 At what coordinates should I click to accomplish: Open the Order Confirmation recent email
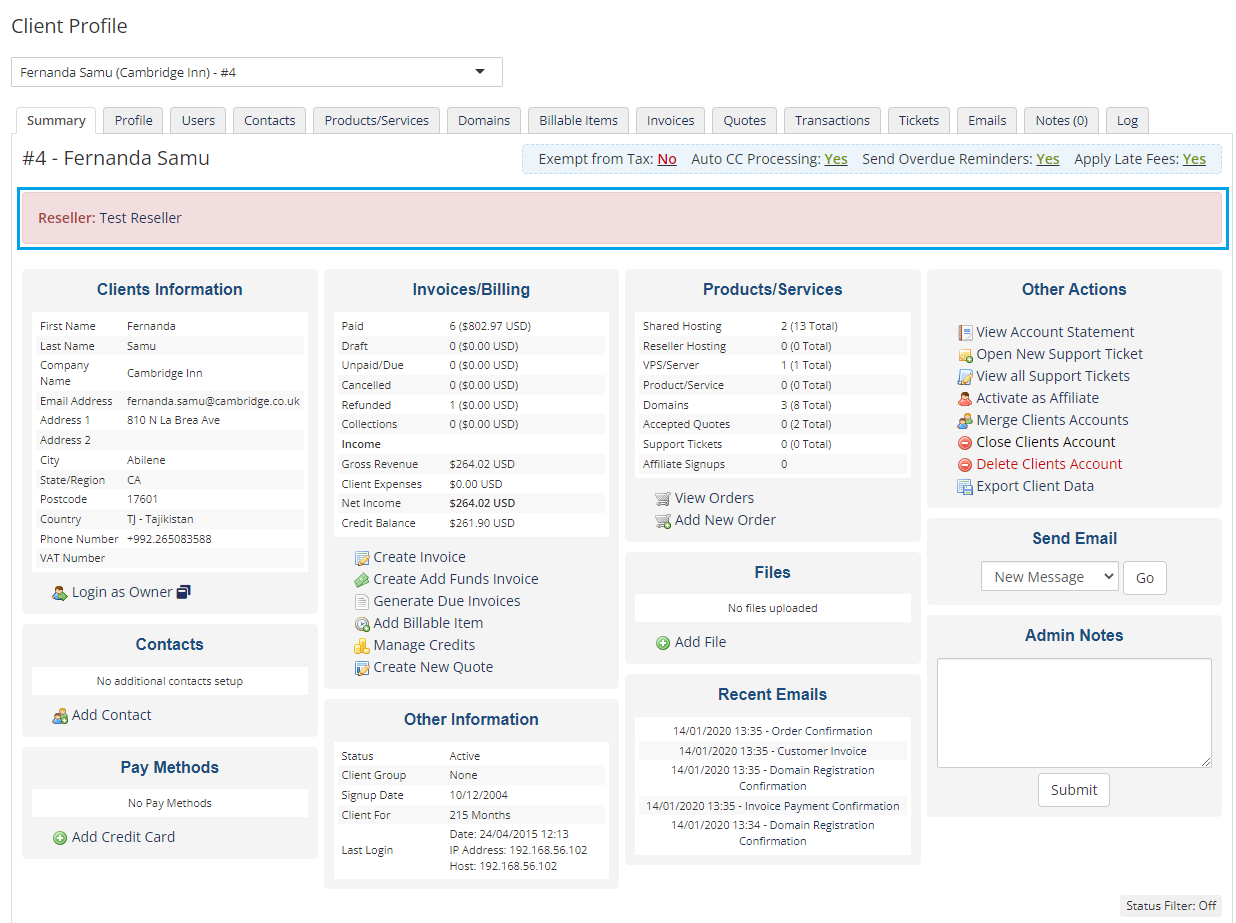pos(773,731)
